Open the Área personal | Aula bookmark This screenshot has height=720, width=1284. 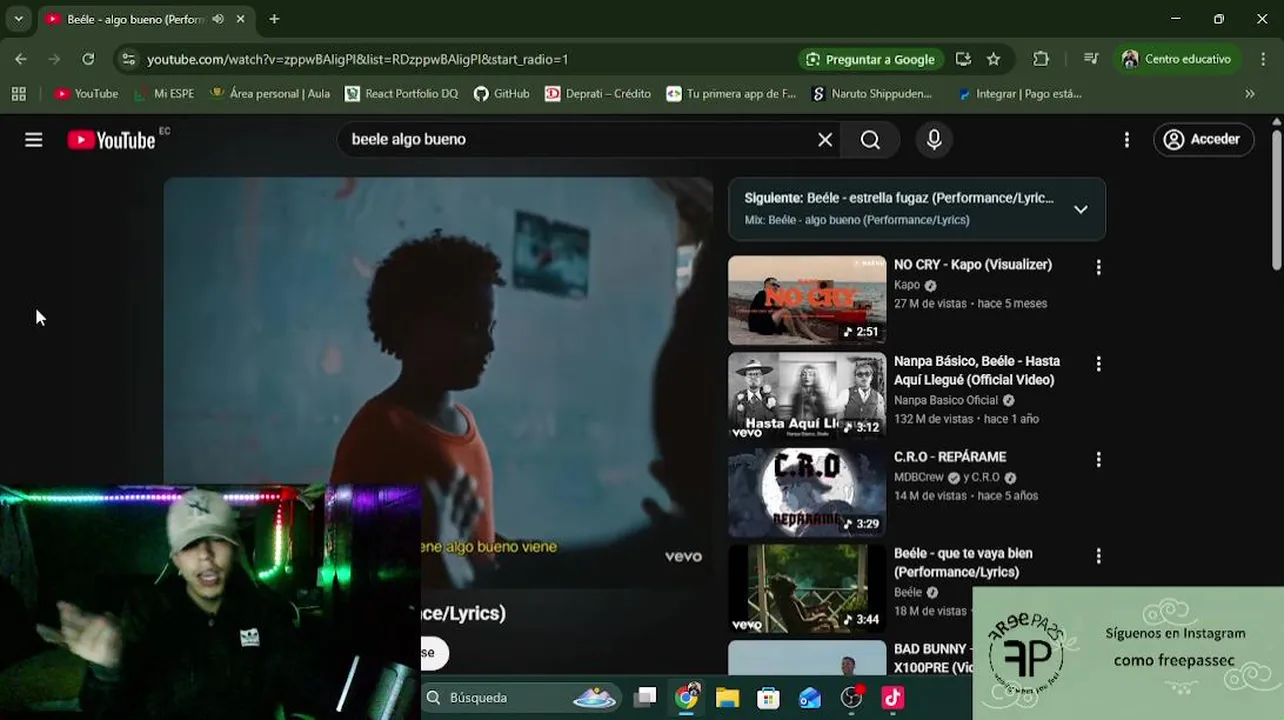[270, 93]
